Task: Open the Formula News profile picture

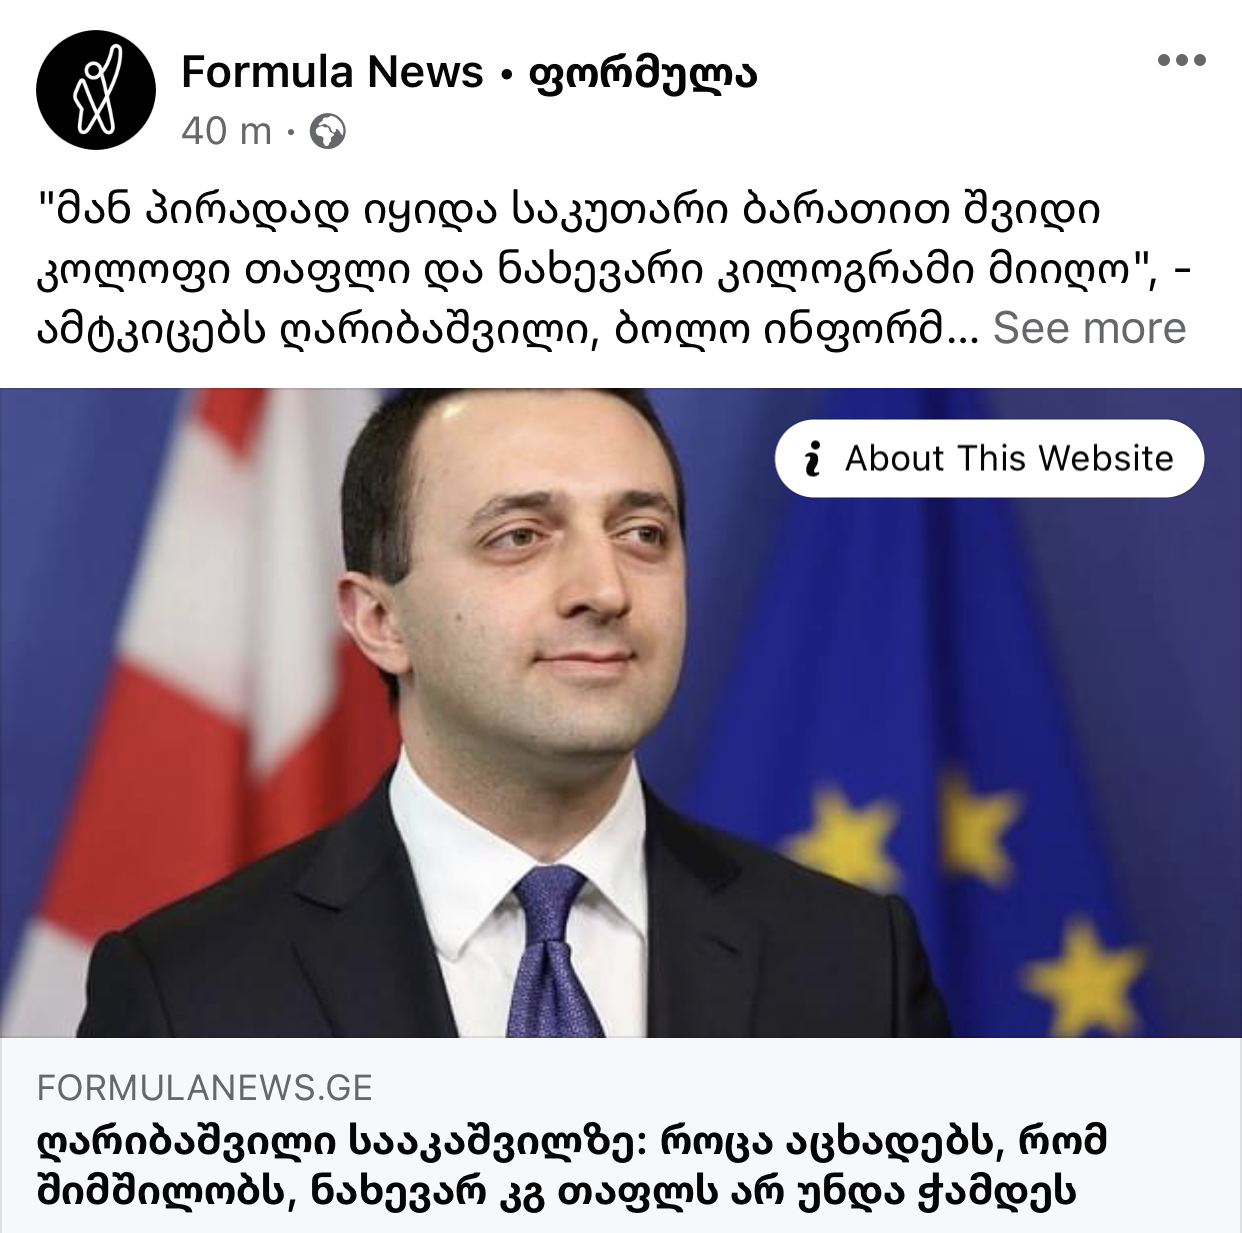Action: click(96, 90)
